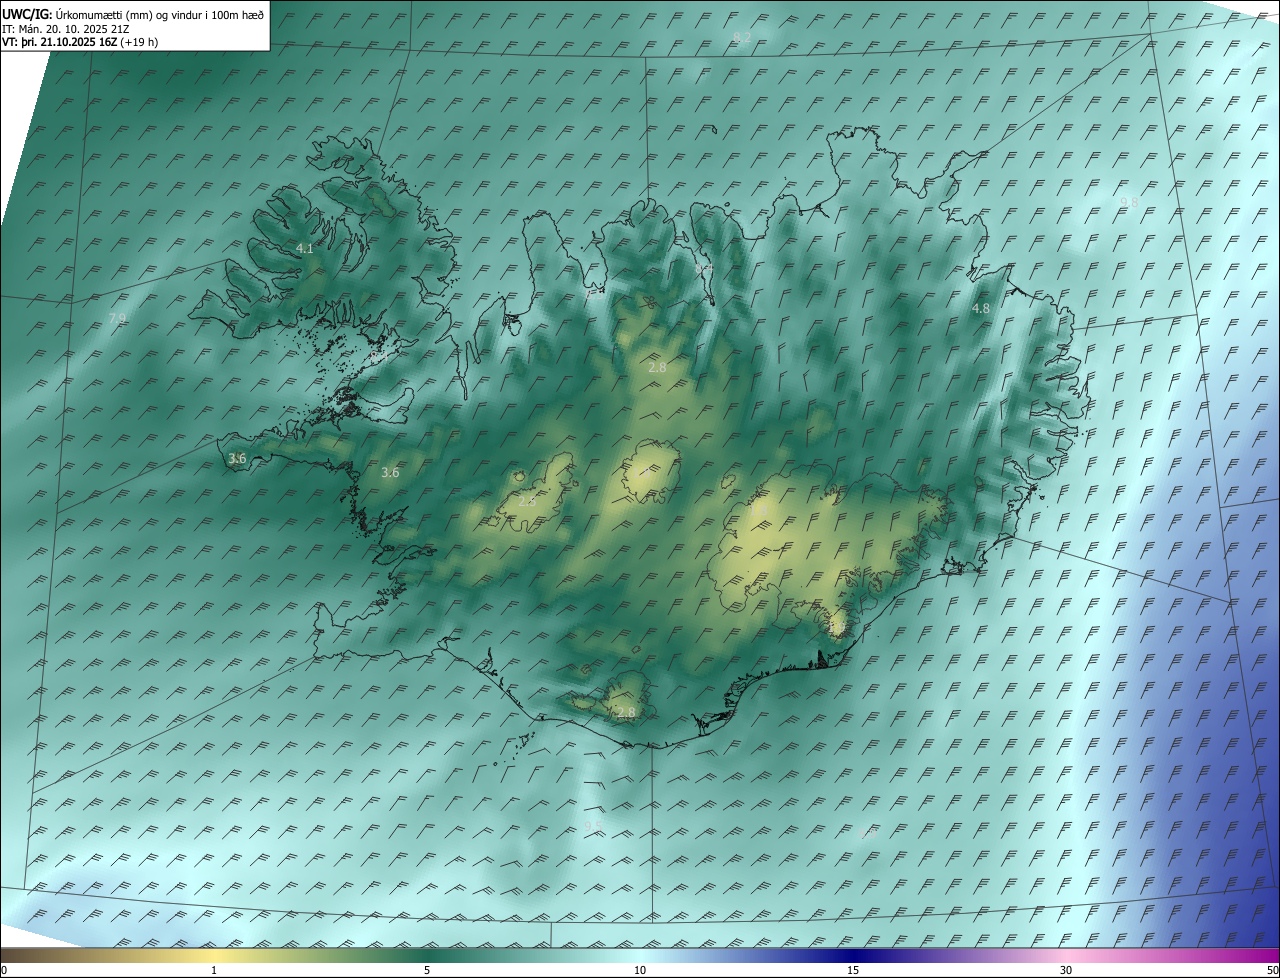The width and height of the screenshot is (1280, 978).
Task: Click the valid time line 'VT: þri. 21.10.2025 16Z (+19 h)'
Action: pyautogui.click(x=80, y=42)
